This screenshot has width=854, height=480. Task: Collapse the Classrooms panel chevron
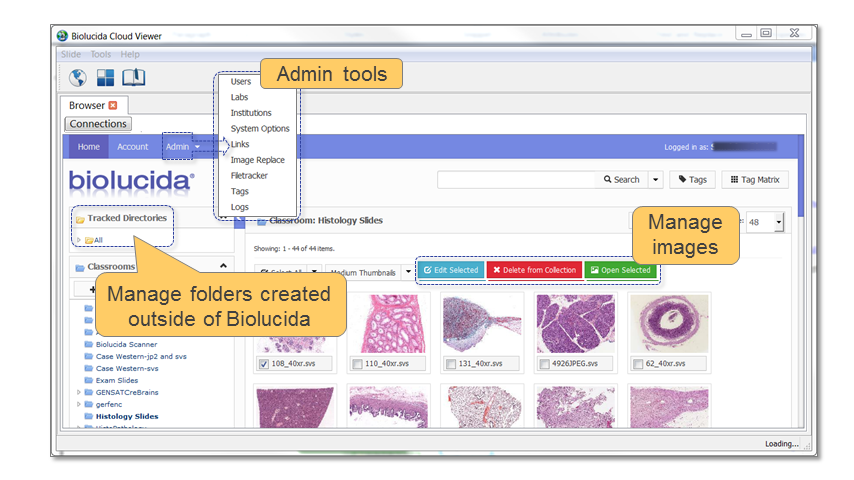coord(223,266)
